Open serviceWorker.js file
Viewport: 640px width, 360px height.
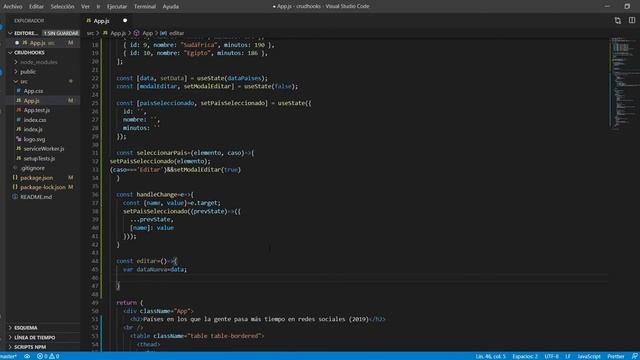pyautogui.click(x=44, y=149)
